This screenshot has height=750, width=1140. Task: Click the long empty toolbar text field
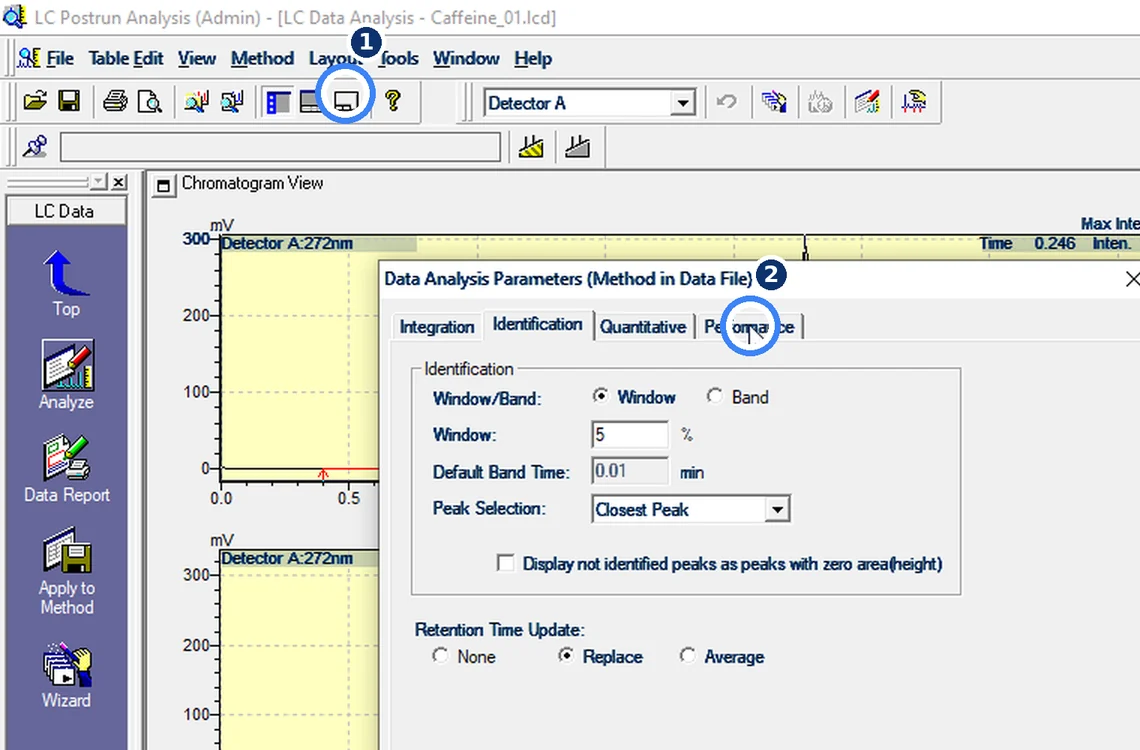click(x=280, y=147)
